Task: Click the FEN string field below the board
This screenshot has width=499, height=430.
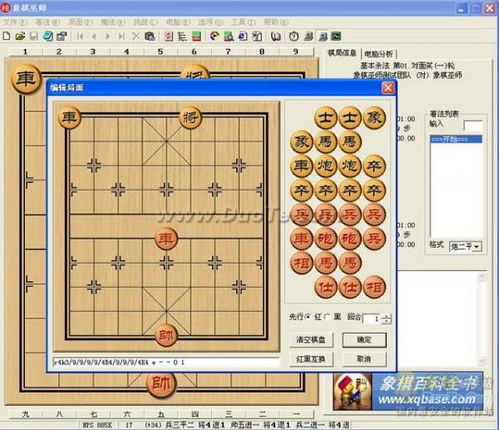Action: [166, 362]
